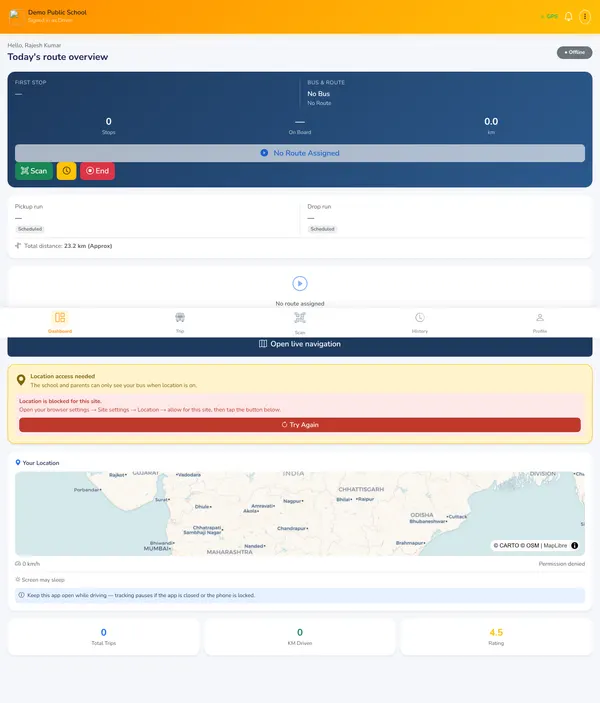Image resolution: width=600 pixels, height=703 pixels.
Task: Click the No Bus label
Action: tap(318, 94)
